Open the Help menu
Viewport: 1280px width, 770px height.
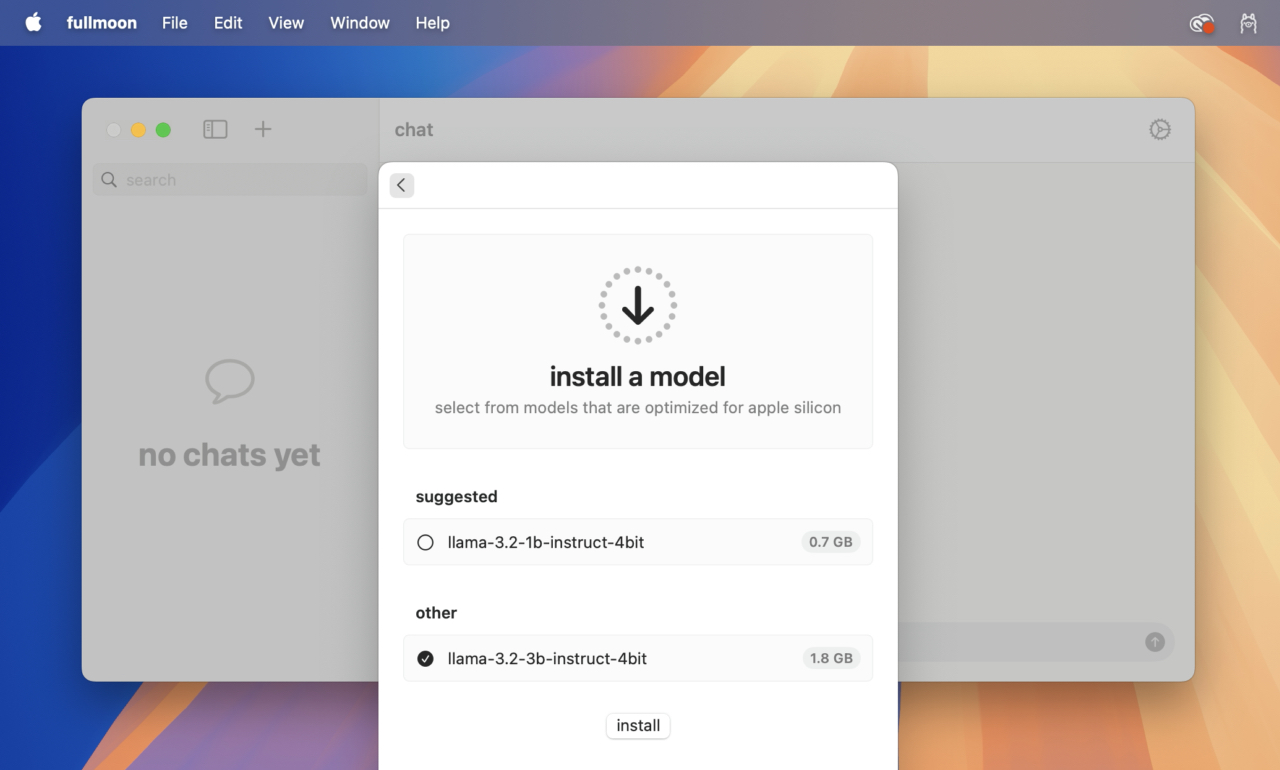click(432, 22)
